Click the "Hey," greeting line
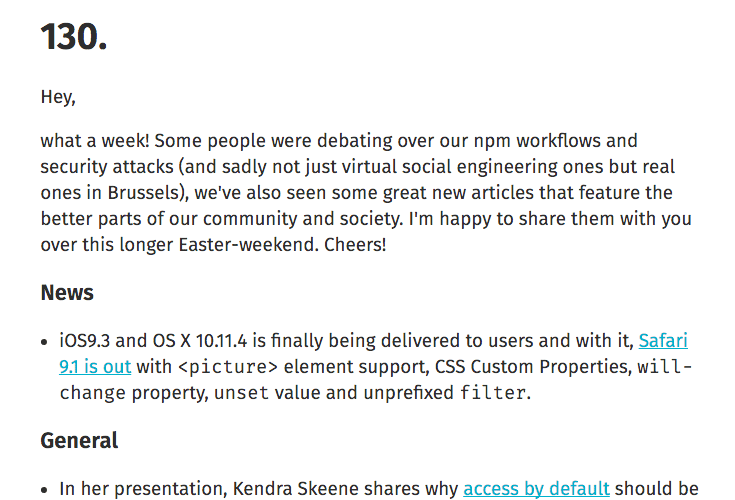Image resolution: width=735 pixels, height=500 pixels. (58, 97)
